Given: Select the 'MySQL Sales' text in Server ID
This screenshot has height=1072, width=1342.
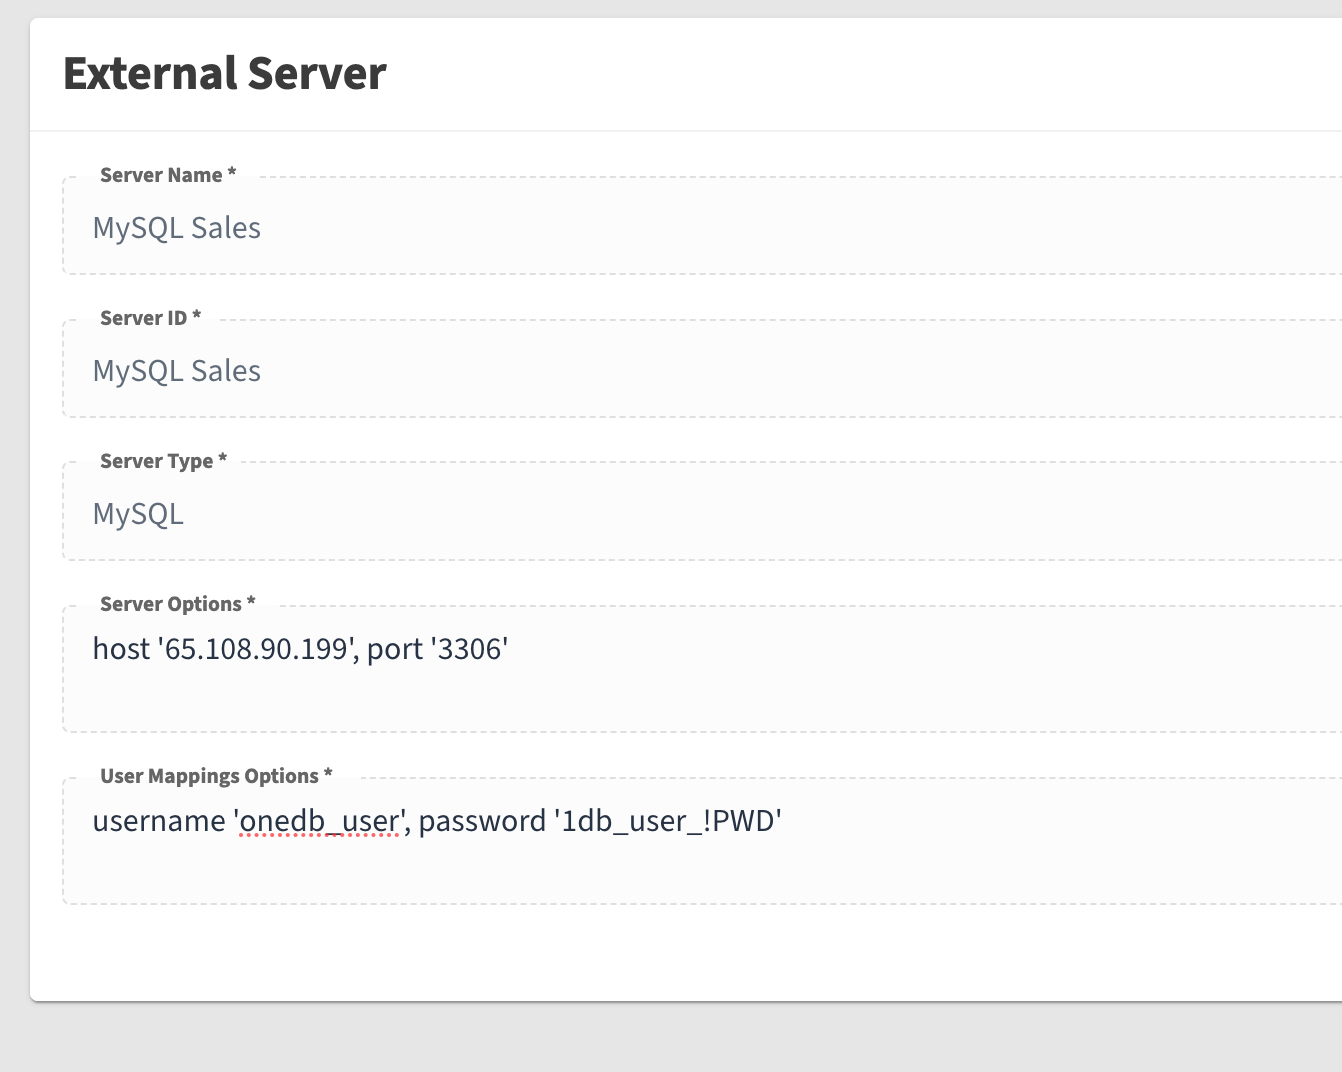Looking at the screenshot, I should click(176, 370).
